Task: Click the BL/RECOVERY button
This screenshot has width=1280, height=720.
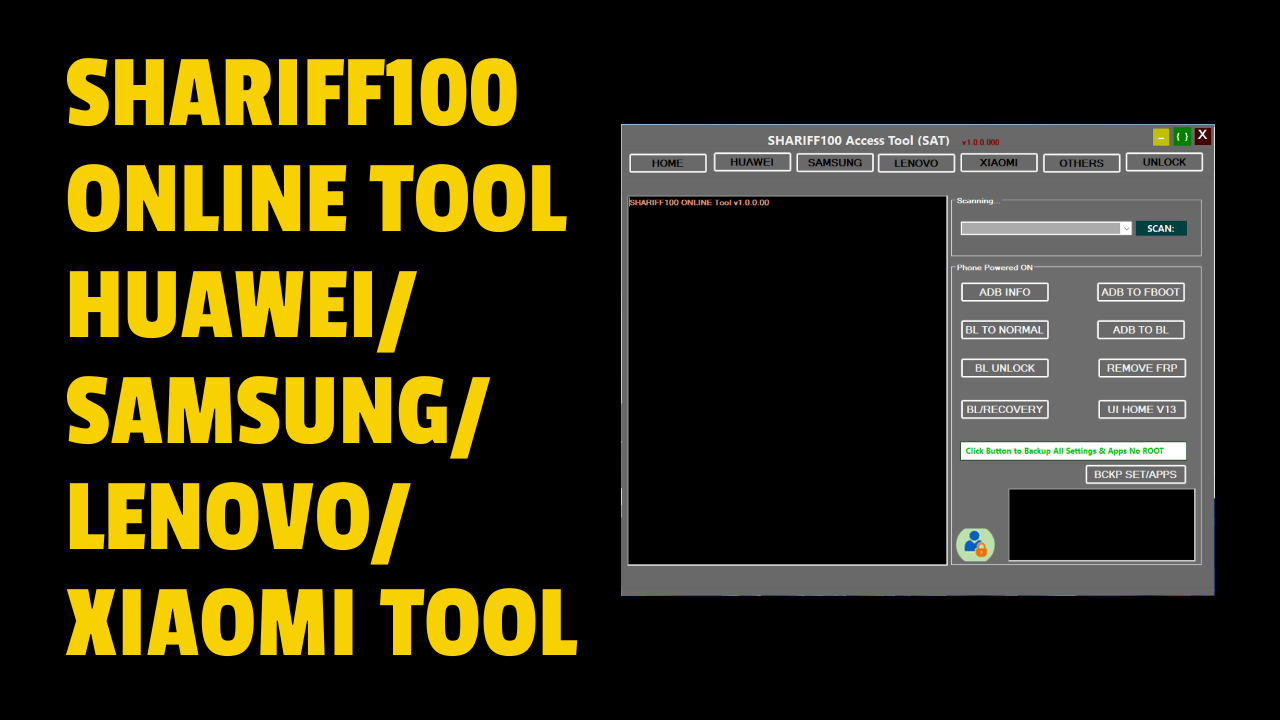Action: (1004, 409)
